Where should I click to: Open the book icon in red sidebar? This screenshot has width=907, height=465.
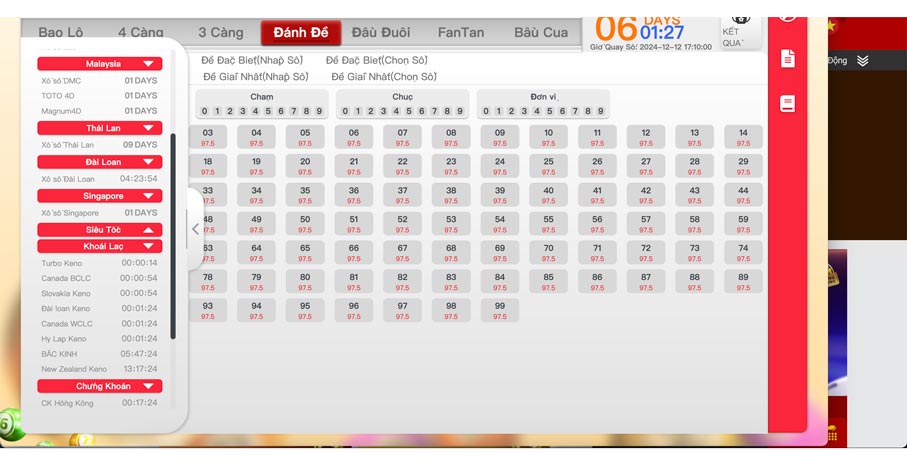click(x=788, y=104)
